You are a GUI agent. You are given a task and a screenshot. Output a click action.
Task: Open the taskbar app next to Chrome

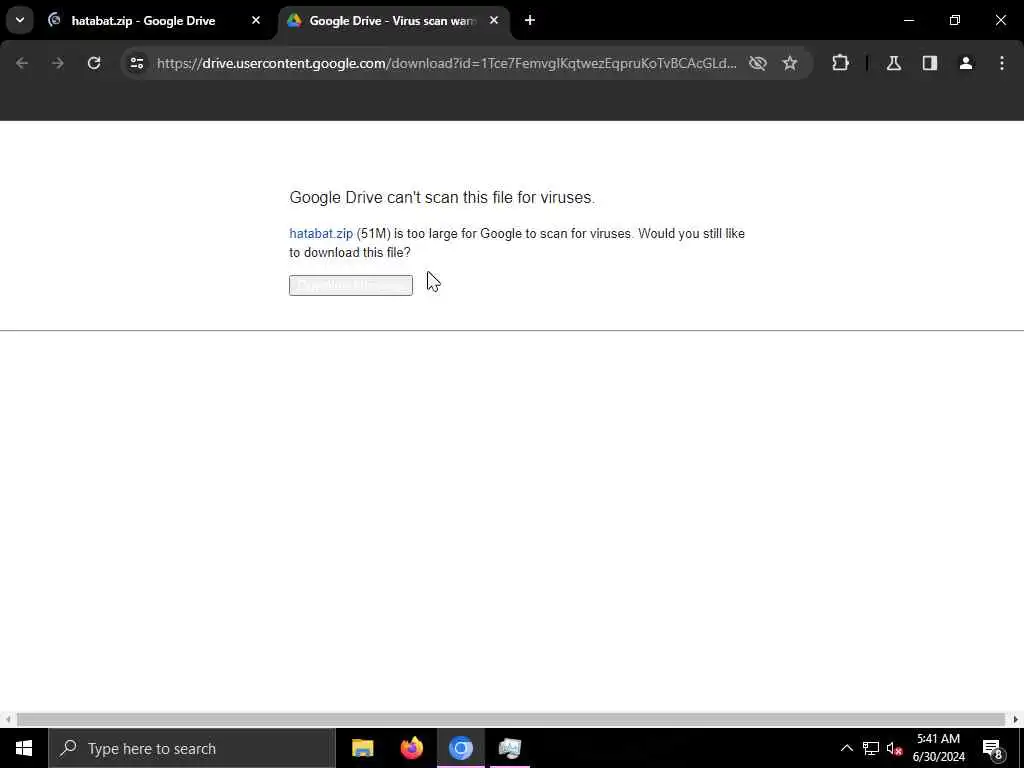[x=509, y=748]
